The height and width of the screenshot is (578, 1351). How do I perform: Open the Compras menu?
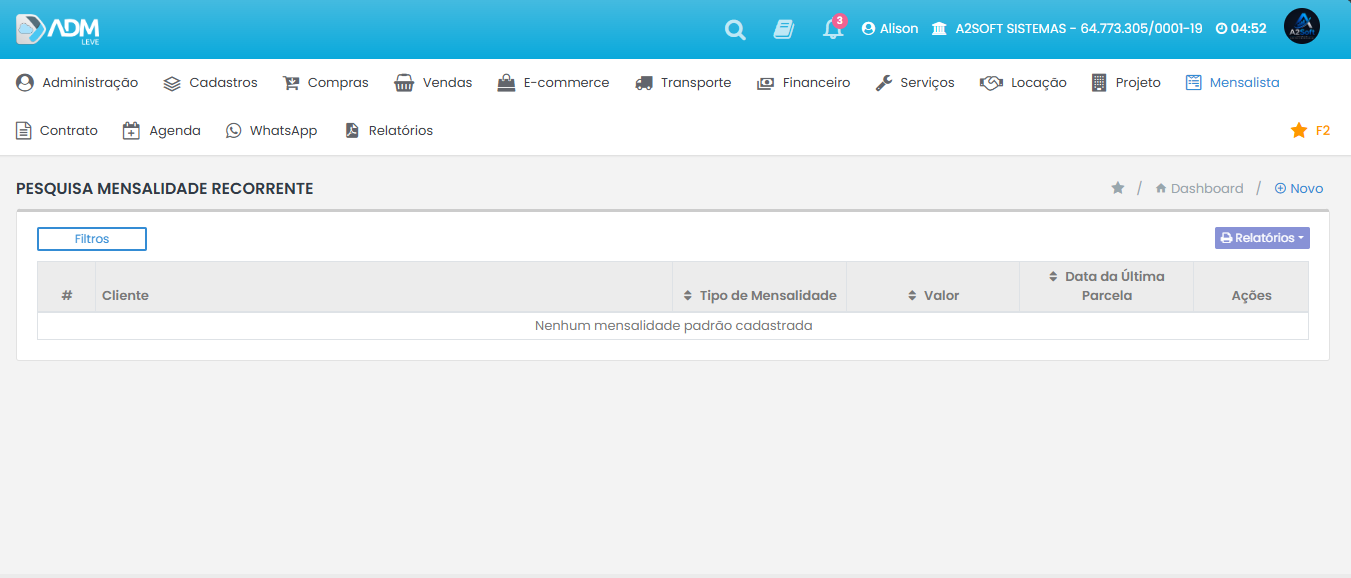point(326,83)
